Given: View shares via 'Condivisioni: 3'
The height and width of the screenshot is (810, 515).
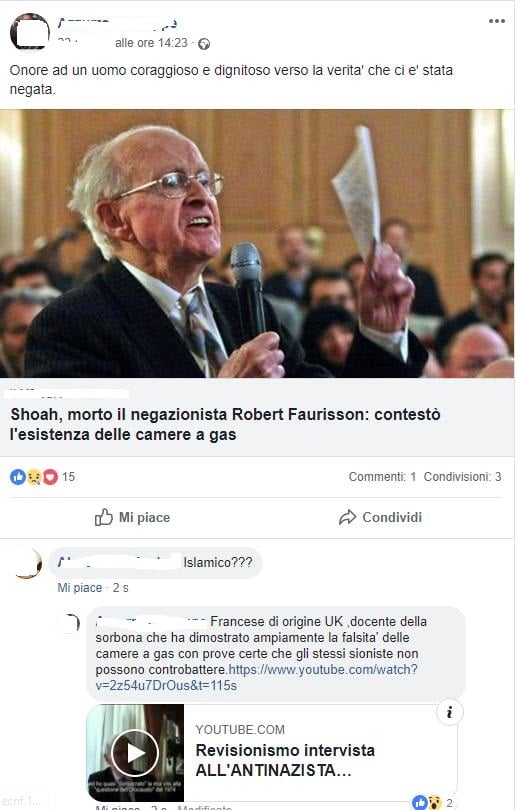Looking at the screenshot, I should pyautogui.click(x=462, y=477).
